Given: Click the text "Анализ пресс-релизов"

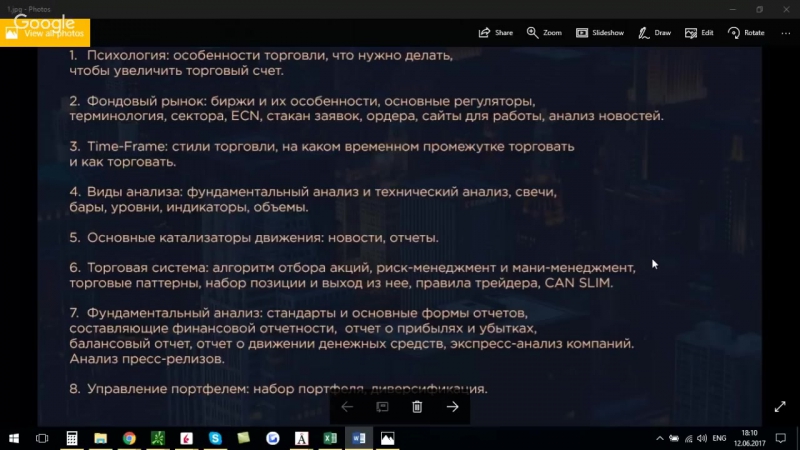Looking at the screenshot, I should pos(146,359).
